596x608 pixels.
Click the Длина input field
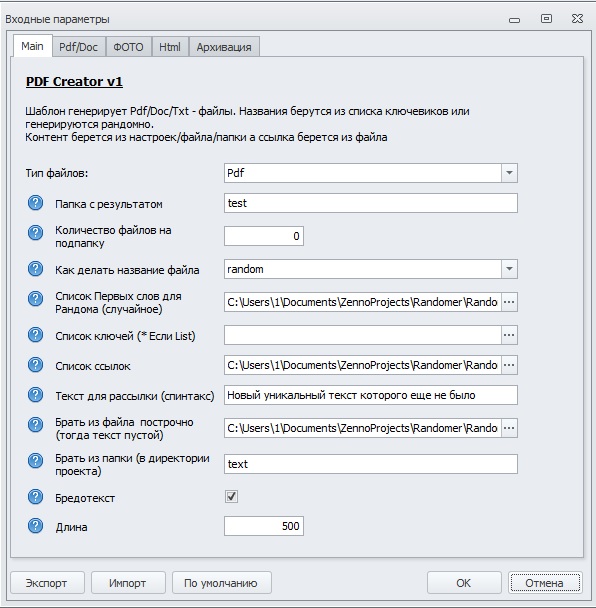(264, 526)
